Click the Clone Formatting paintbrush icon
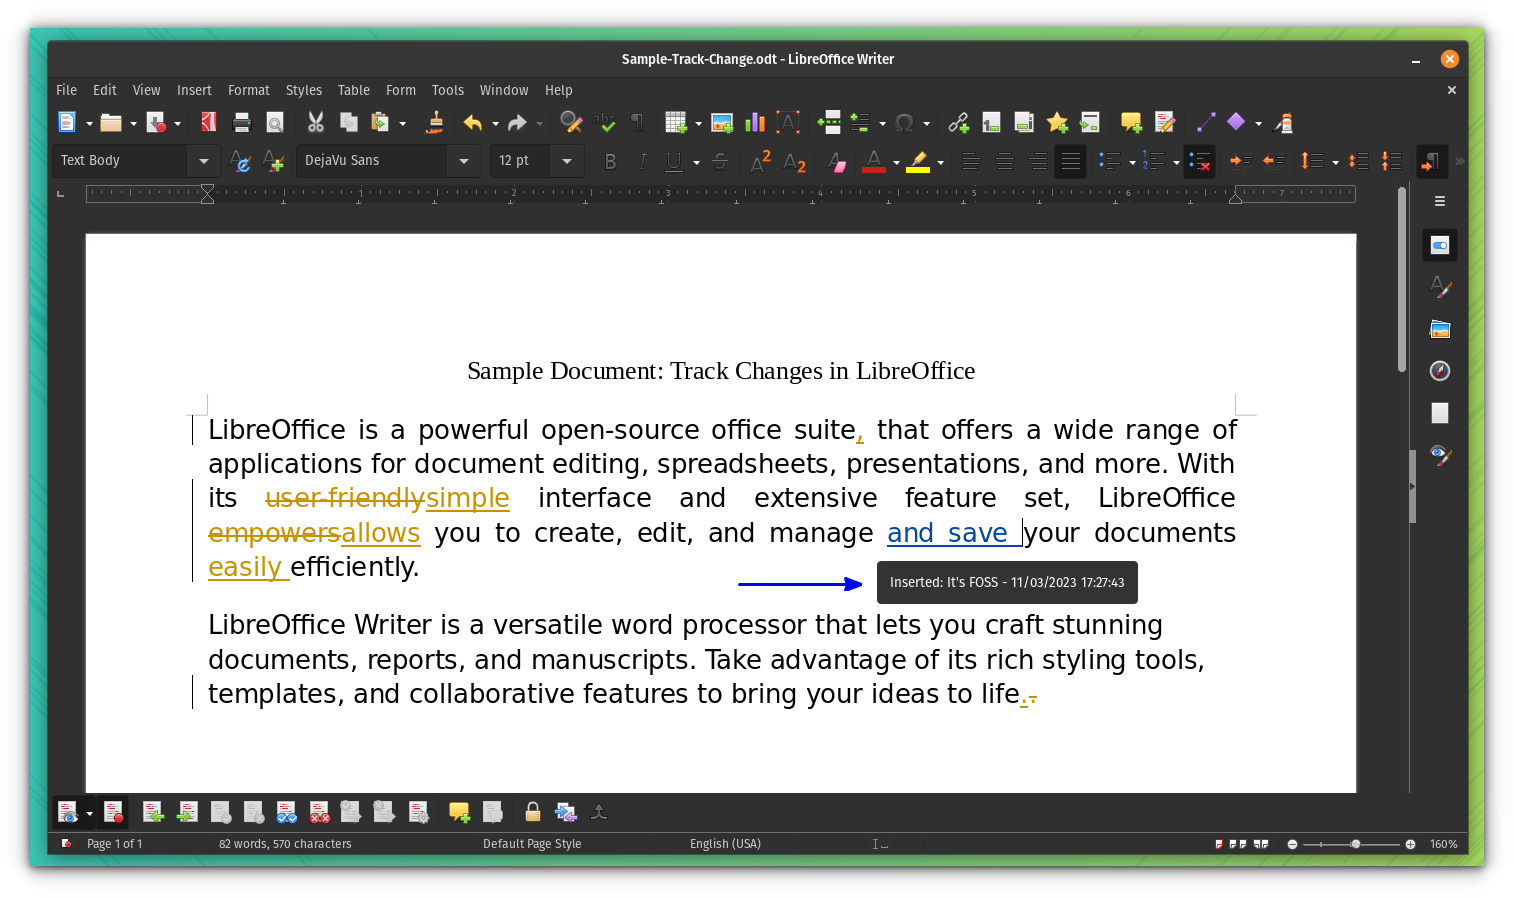 (434, 122)
